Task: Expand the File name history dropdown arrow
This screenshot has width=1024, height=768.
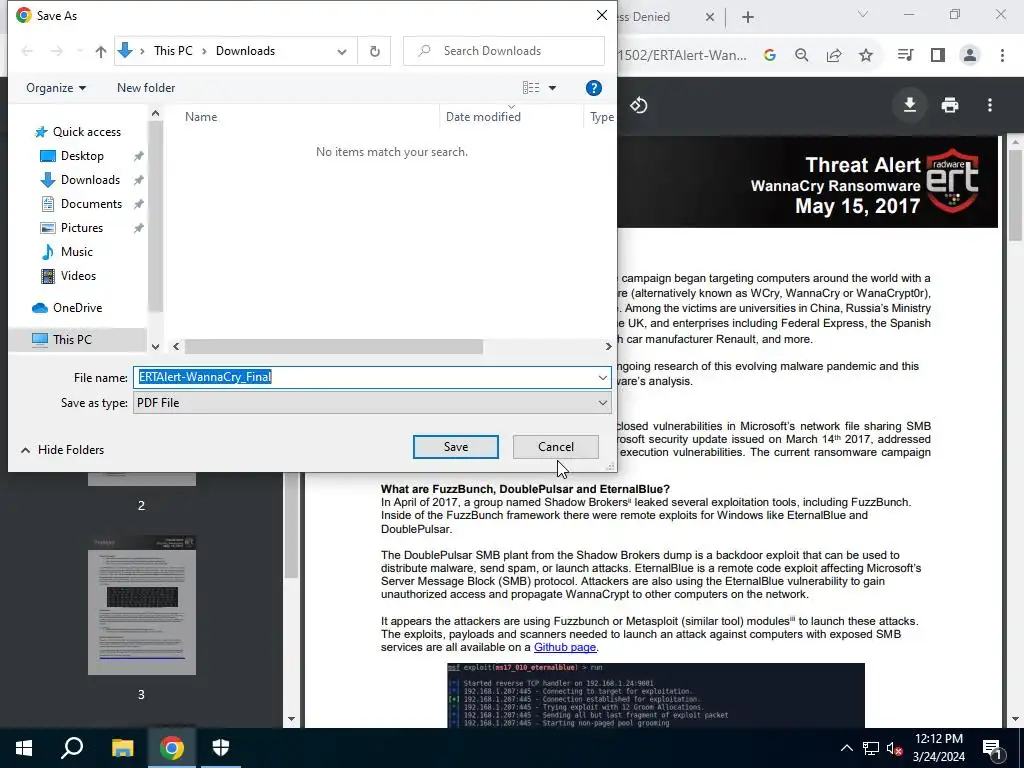Action: [x=602, y=377]
